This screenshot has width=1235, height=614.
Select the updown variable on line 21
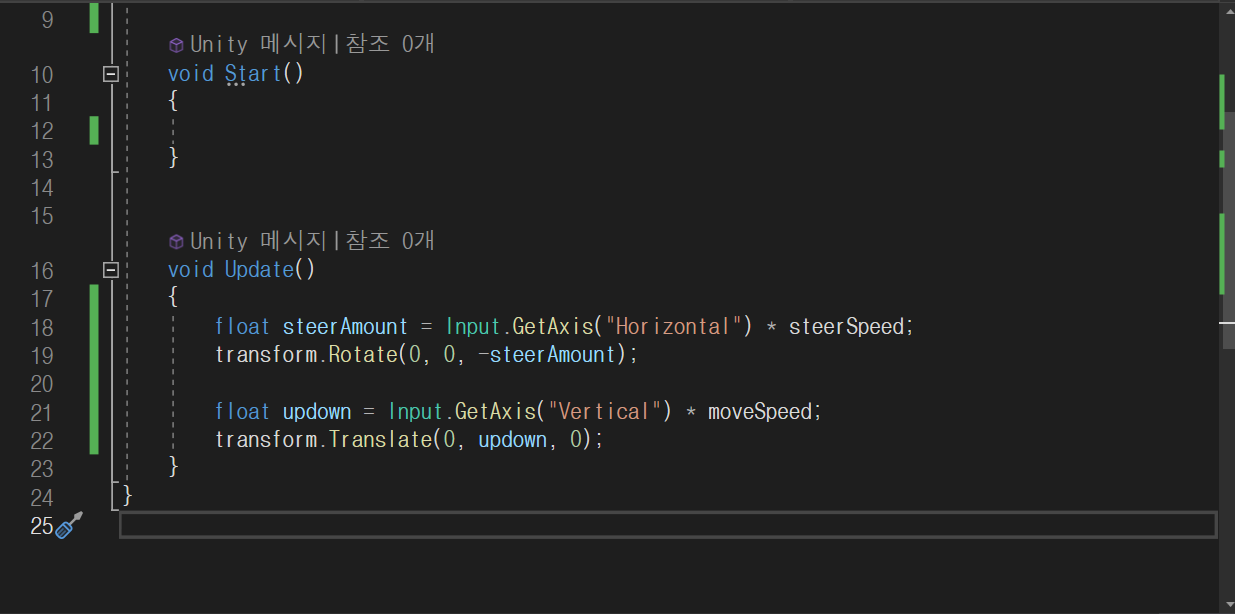pyautogui.click(x=317, y=410)
